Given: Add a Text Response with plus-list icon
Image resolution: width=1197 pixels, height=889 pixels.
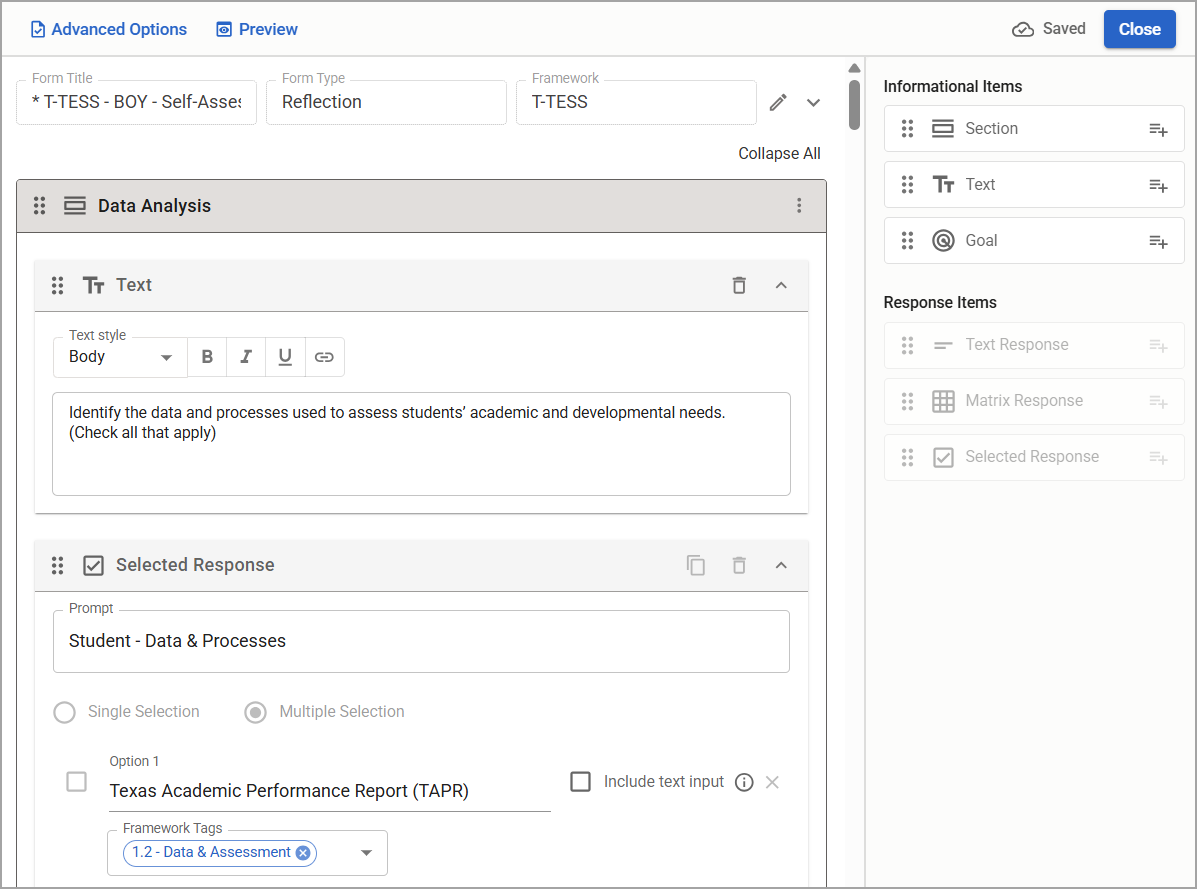Looking at the screenshot, I should (x=1158, y=346).
